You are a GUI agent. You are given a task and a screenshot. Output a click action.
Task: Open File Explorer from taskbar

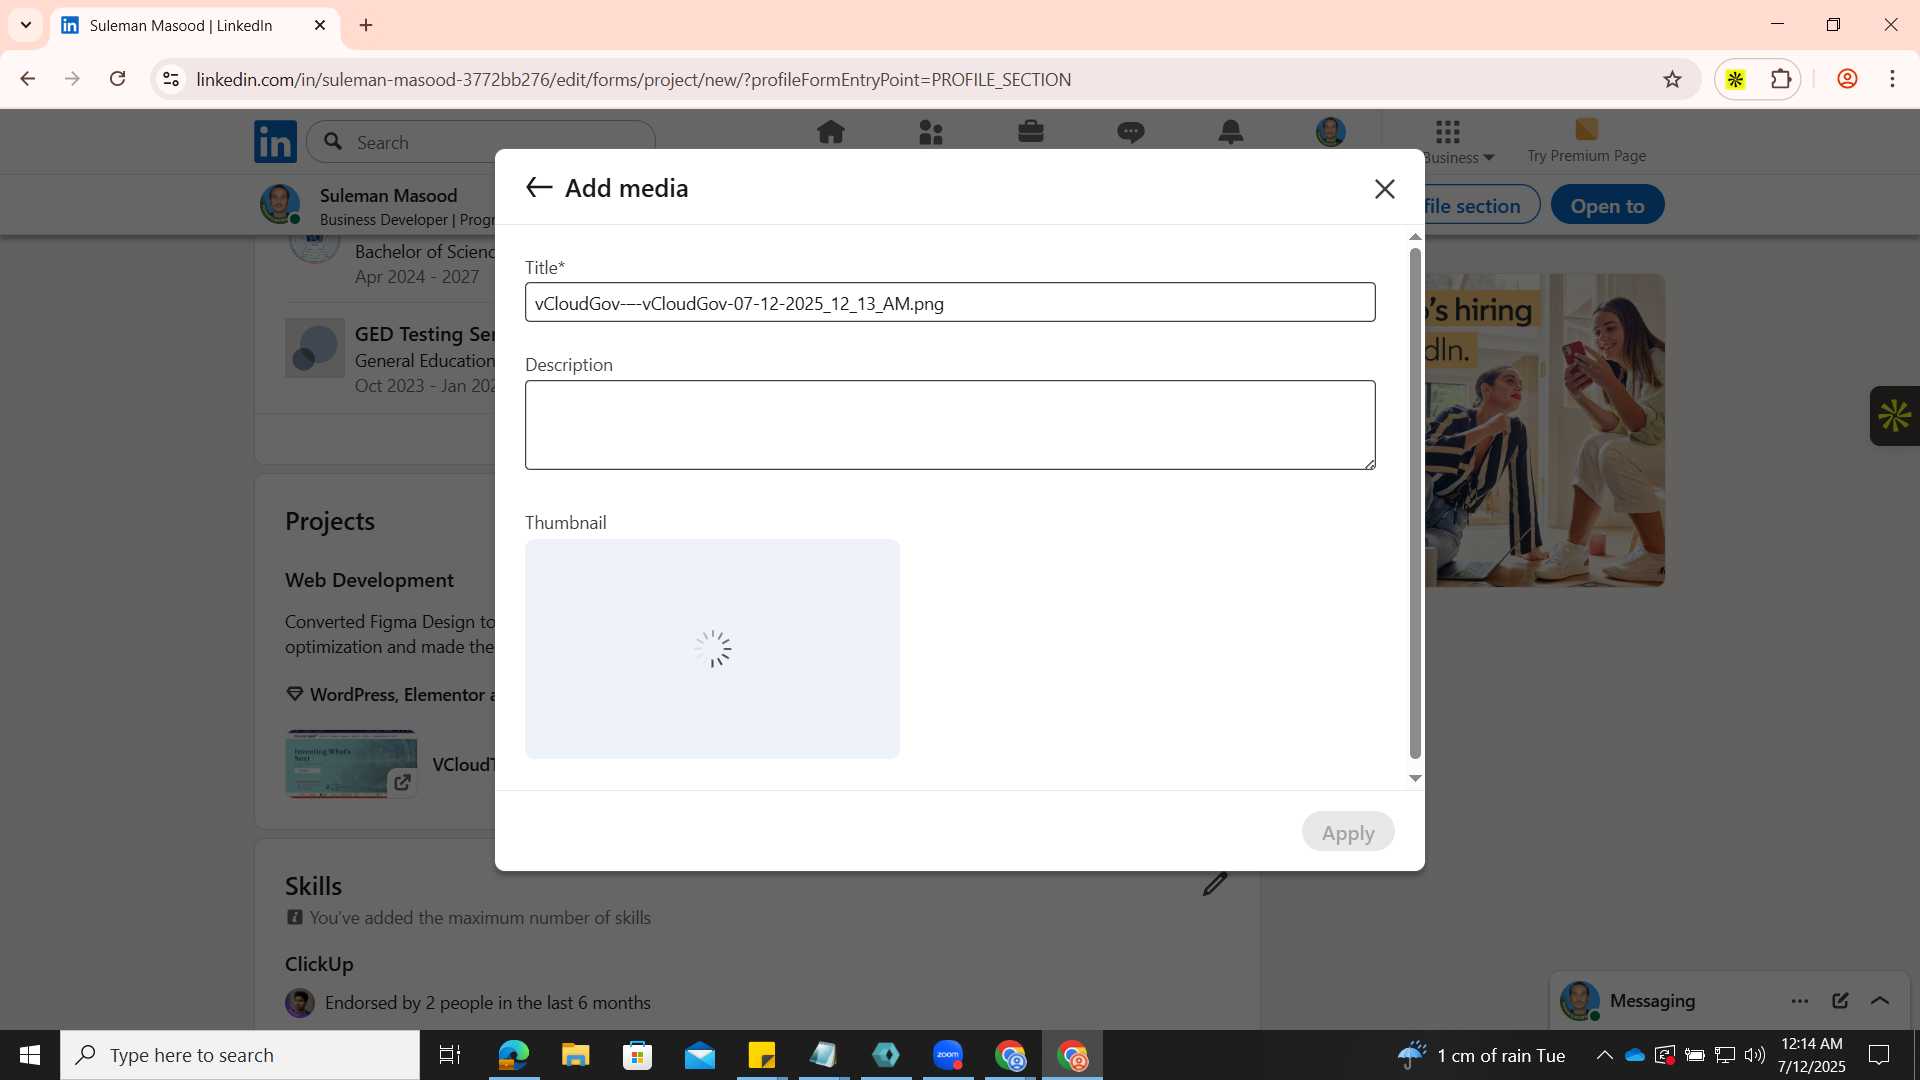pyautogui.click(x=575, y=1055)
